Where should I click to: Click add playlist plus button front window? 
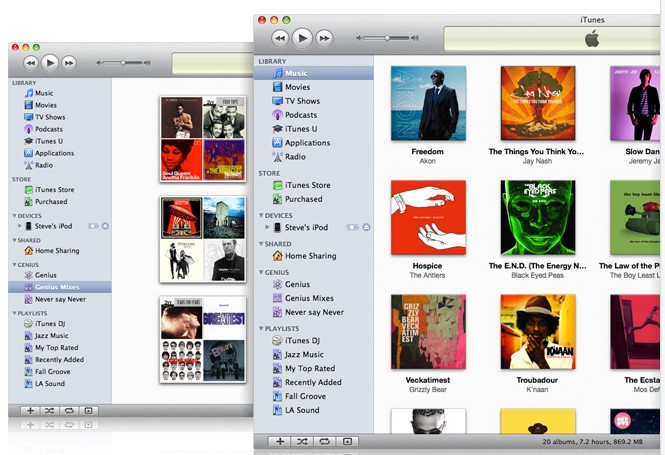coord(280,441)
